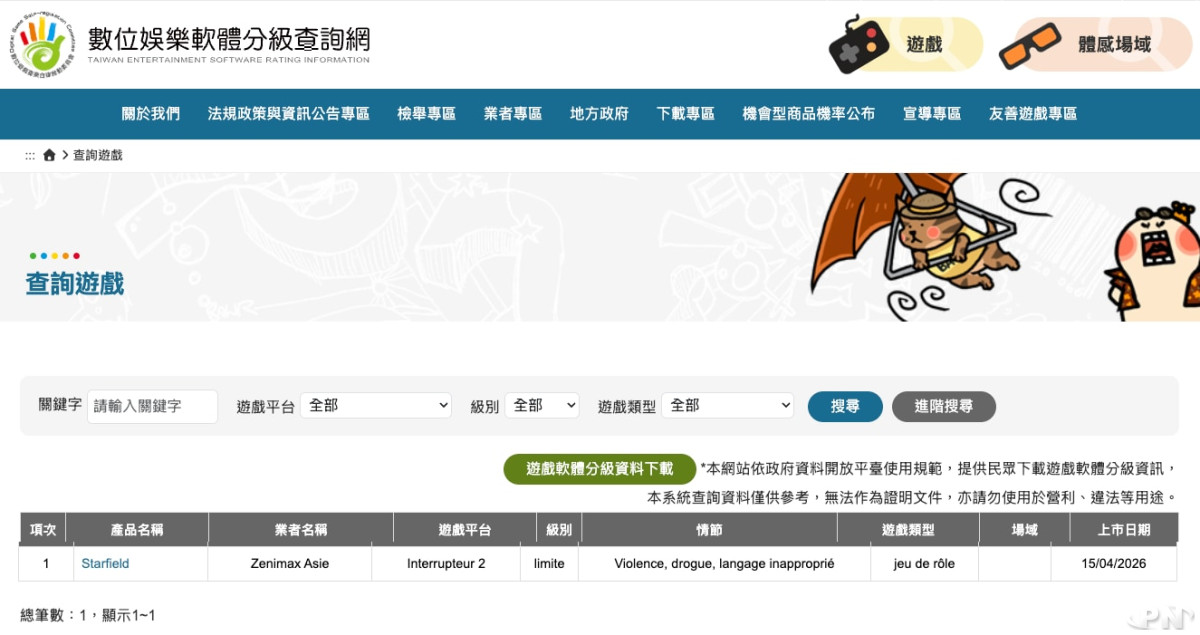Sort by 上市日期 column header
The height and width of the screenshot is (635, 1200).
point(1122,530)
